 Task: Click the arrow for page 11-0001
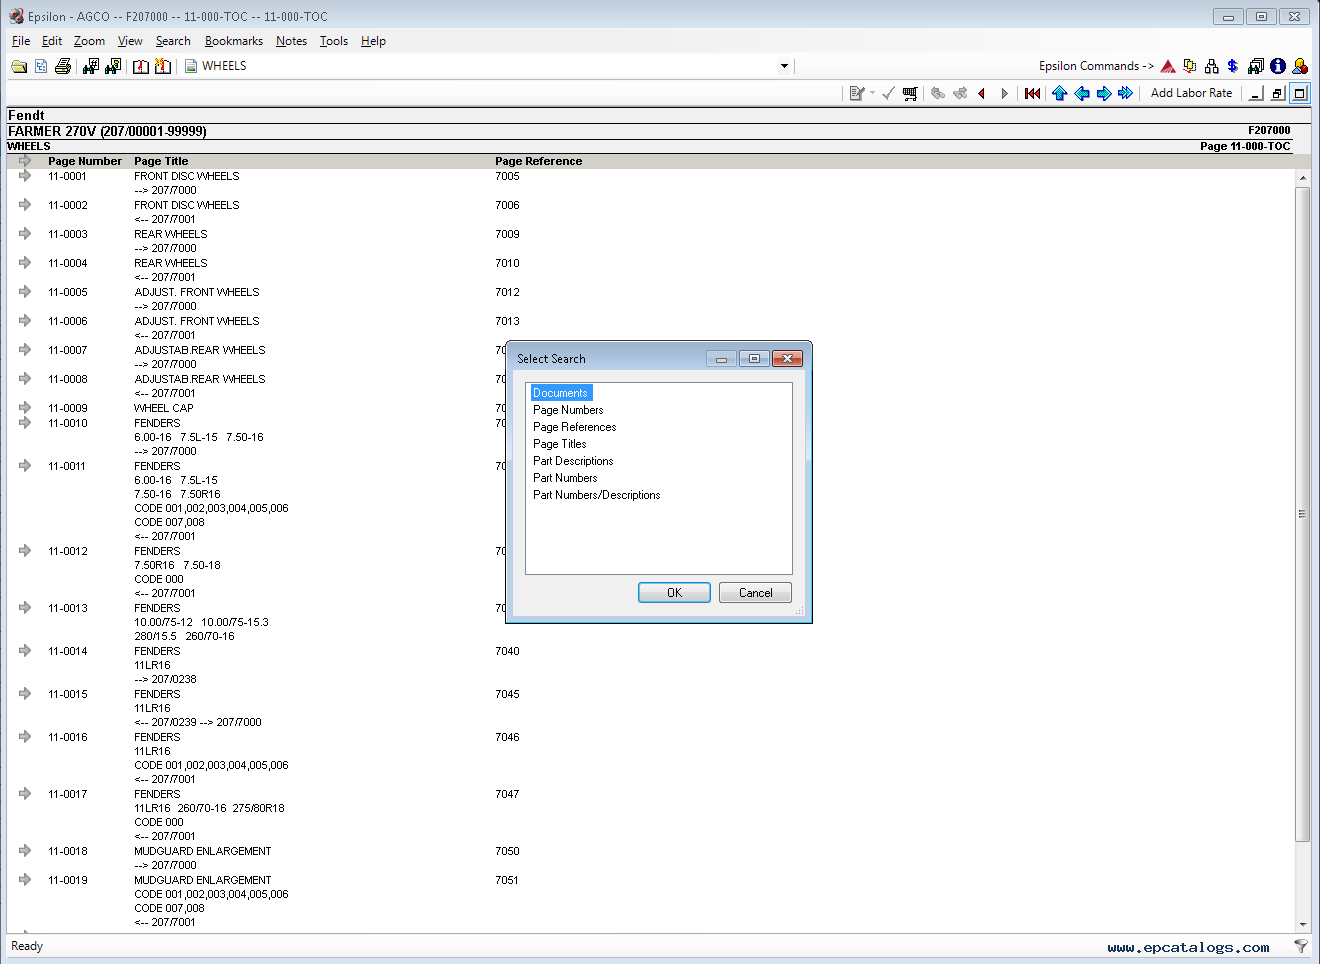coord(25,176)
